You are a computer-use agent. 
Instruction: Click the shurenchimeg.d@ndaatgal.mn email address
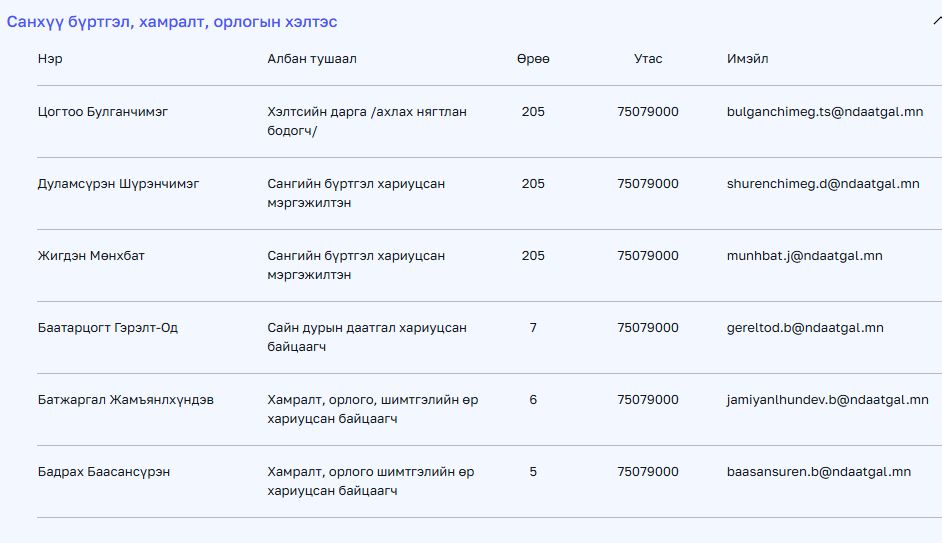point(823,184)
